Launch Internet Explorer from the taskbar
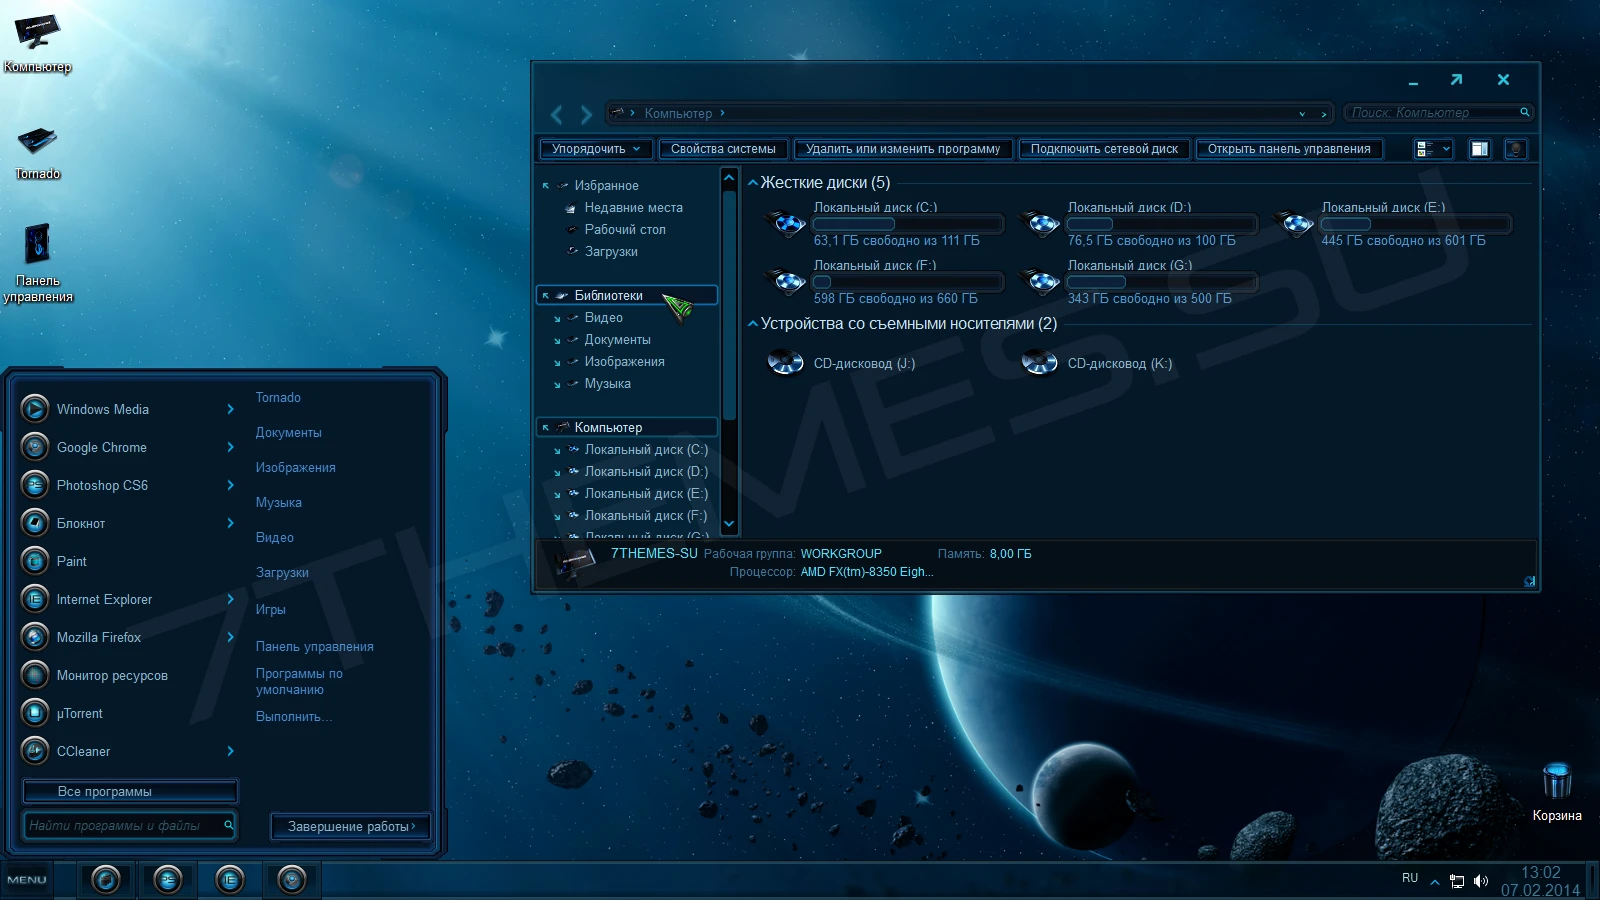The width and height of the screenshot is (1600, 900). point(228,880)
